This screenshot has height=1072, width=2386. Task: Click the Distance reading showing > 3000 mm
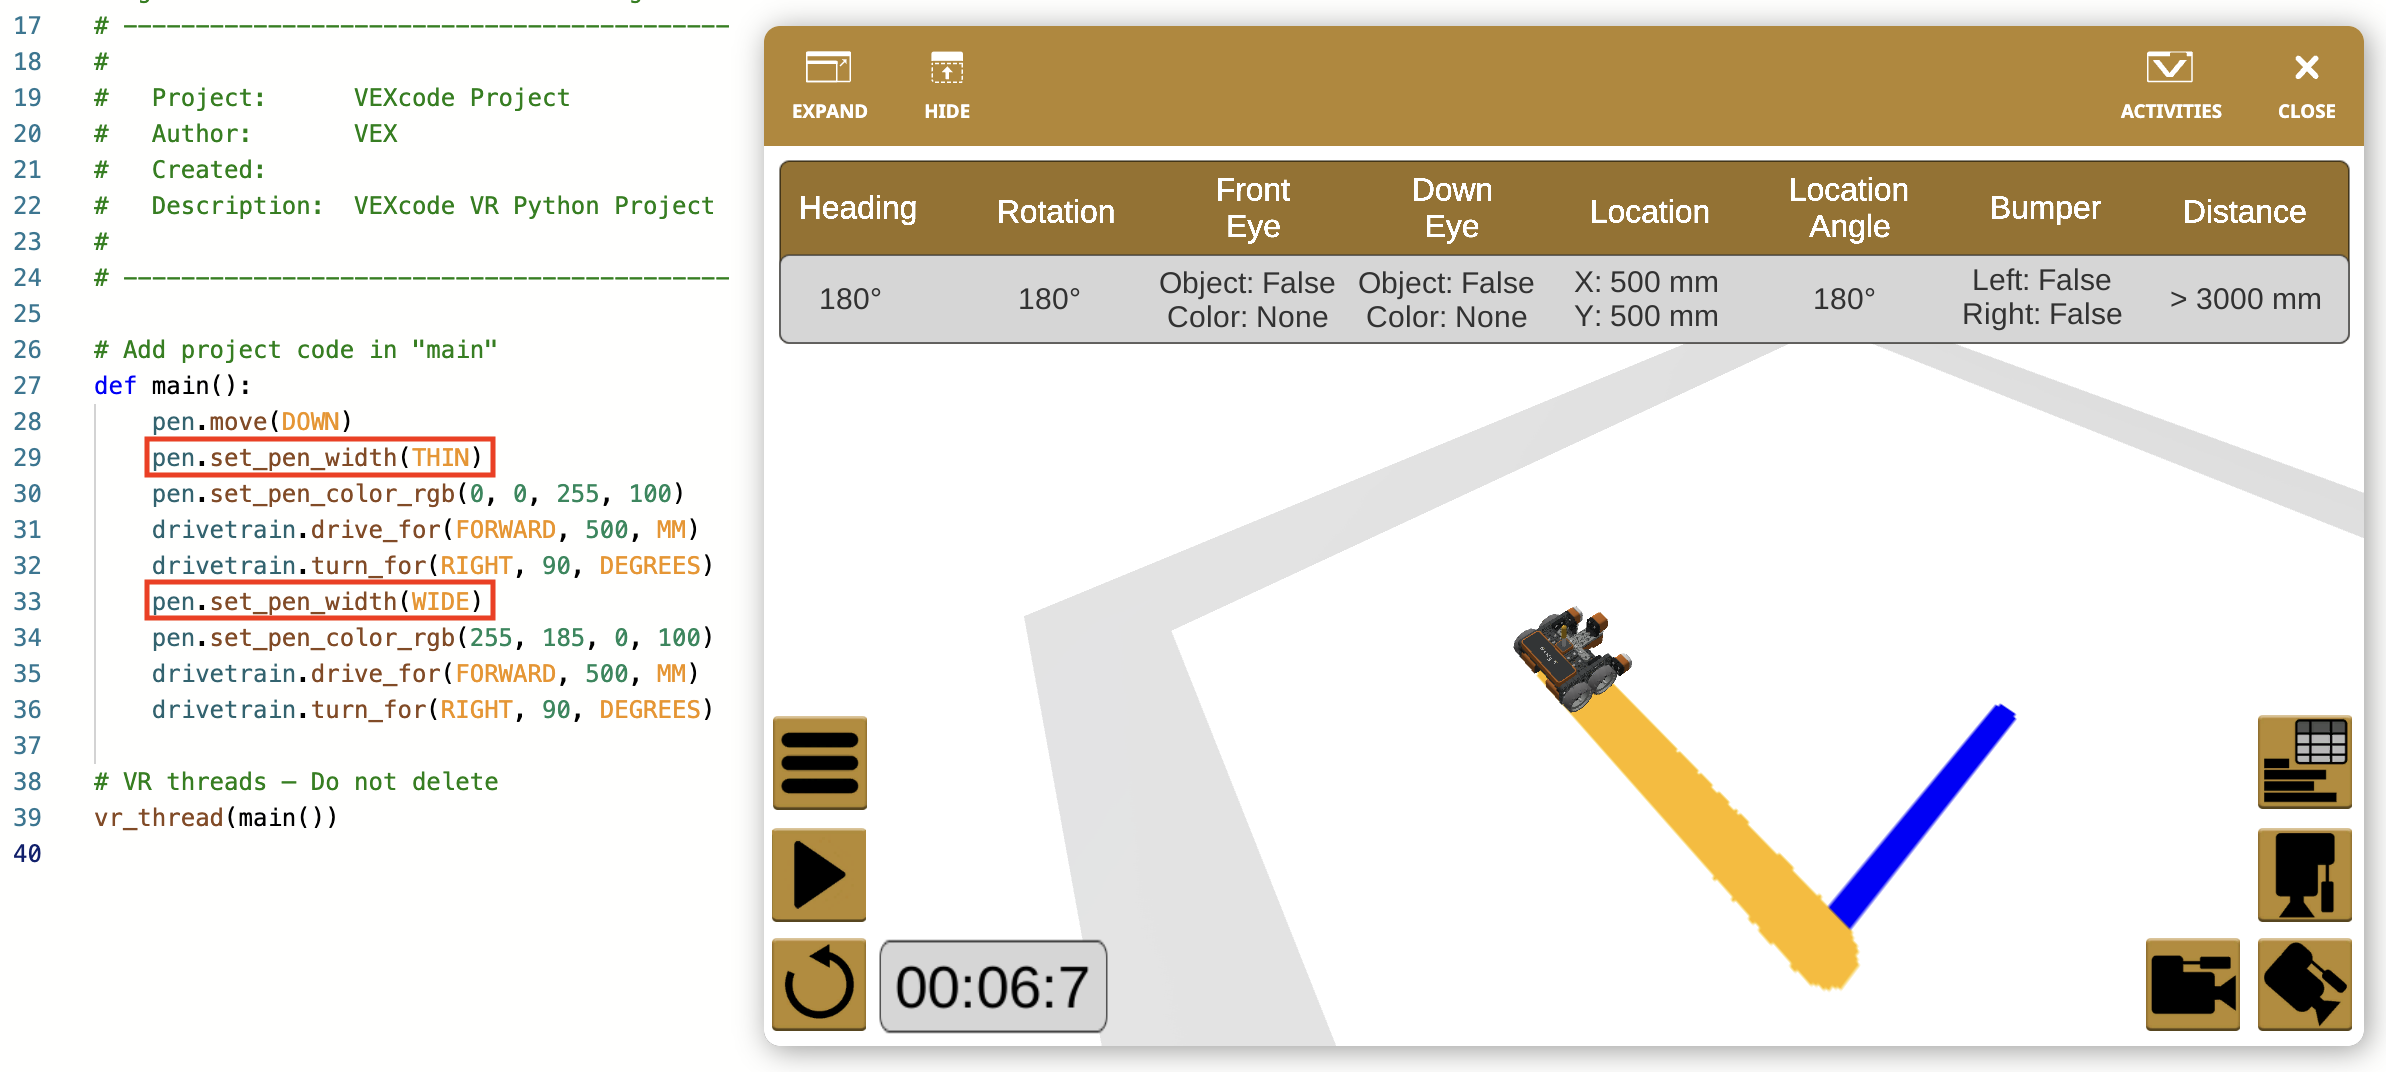click(x=2243, y=299)
